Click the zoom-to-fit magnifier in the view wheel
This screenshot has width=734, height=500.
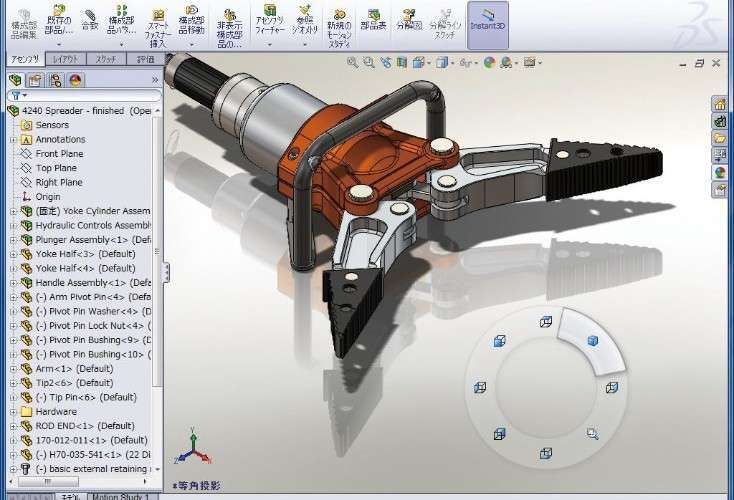[x=592, y=434]
